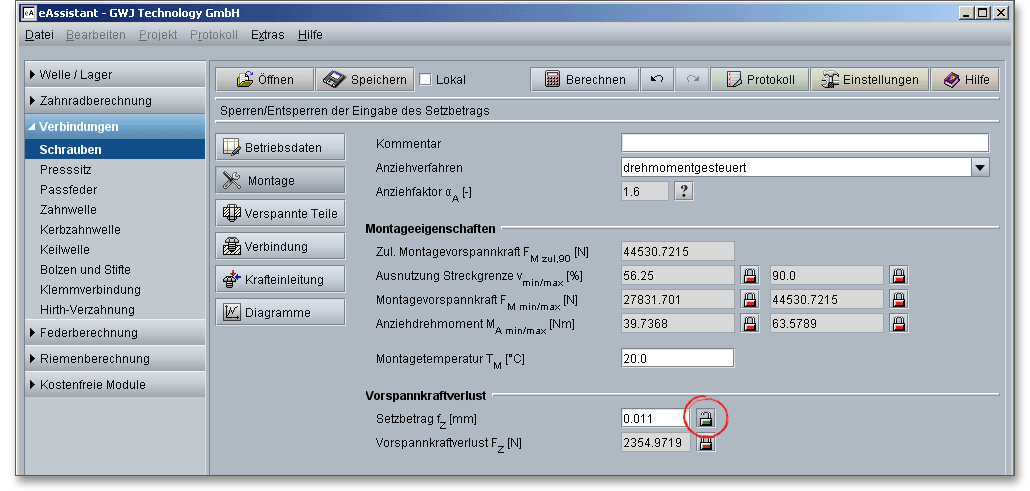Enable the Lokal checkbox

tap(425, 80)
